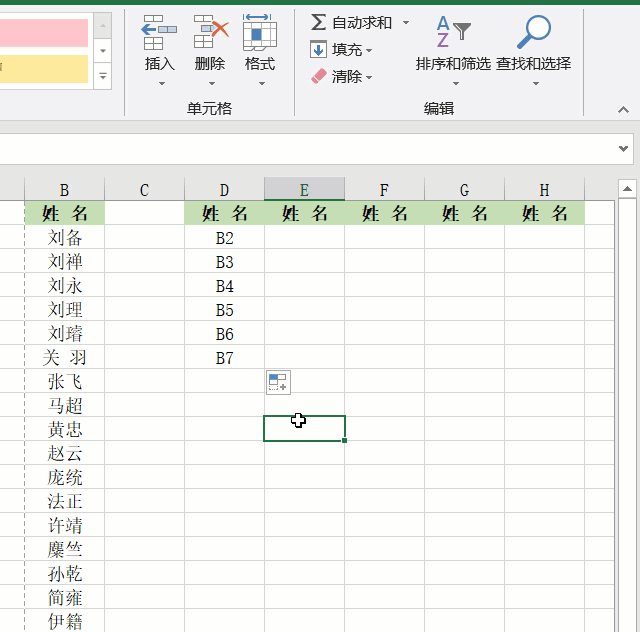Select the cell with text B7

click(x=224, y=357)
